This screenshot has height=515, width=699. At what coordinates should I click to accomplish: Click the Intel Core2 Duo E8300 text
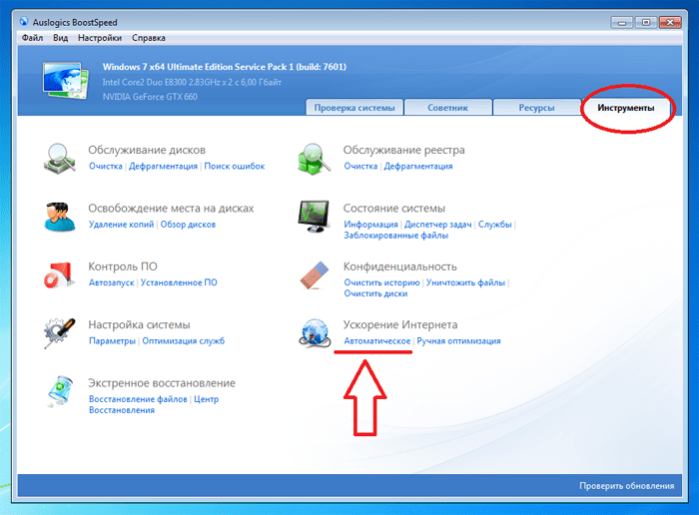[192, 82]
